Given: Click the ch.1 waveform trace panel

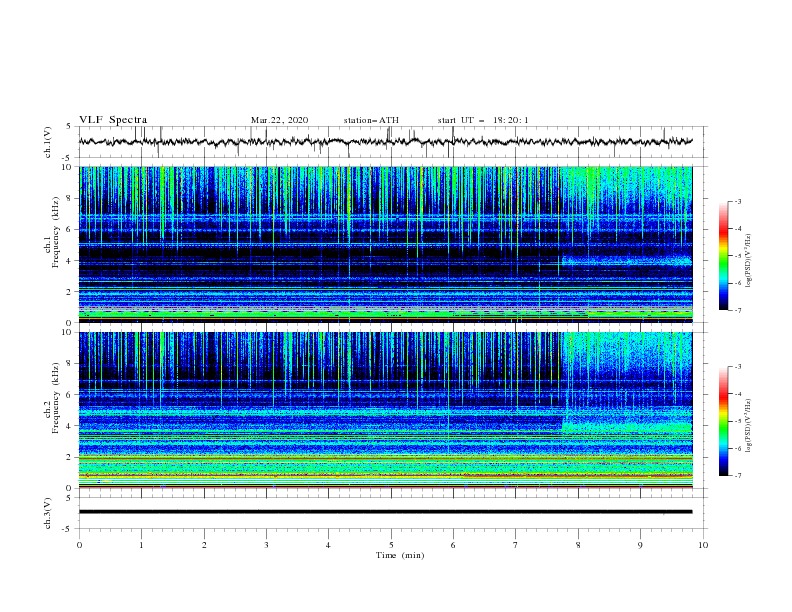Looking at the screenshot, I should pyautogui.click(x=393, y=142).
